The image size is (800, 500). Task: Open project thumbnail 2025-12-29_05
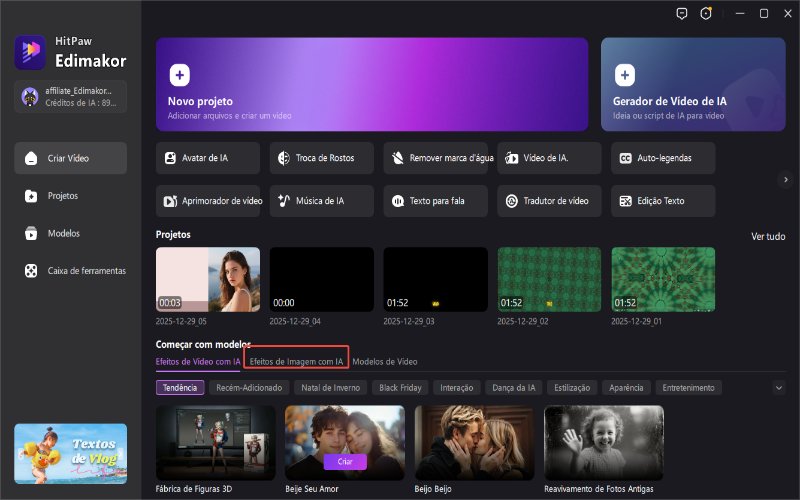point(207,280)
